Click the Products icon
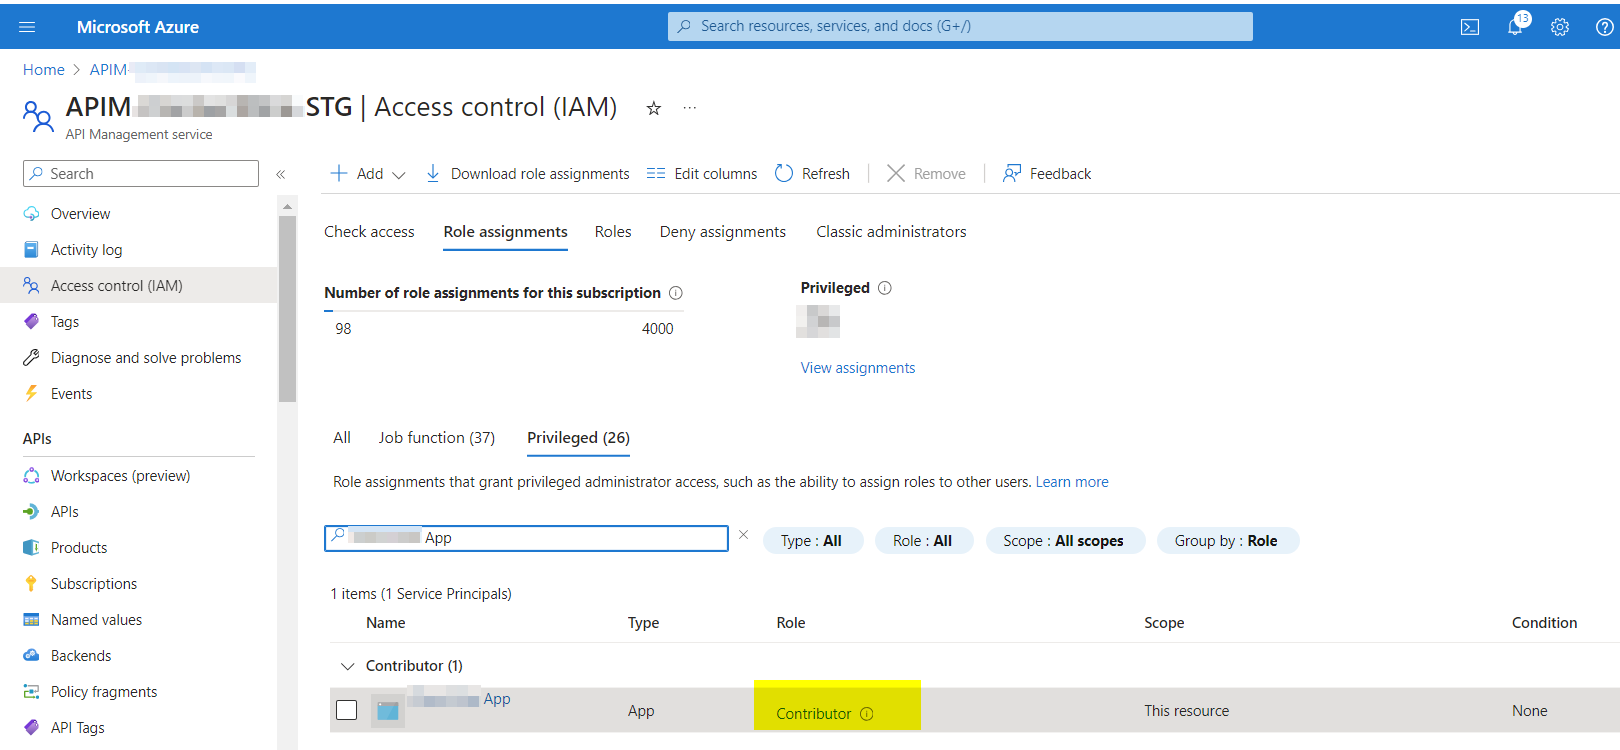1620x750 pixels. [x=32, y=548]
